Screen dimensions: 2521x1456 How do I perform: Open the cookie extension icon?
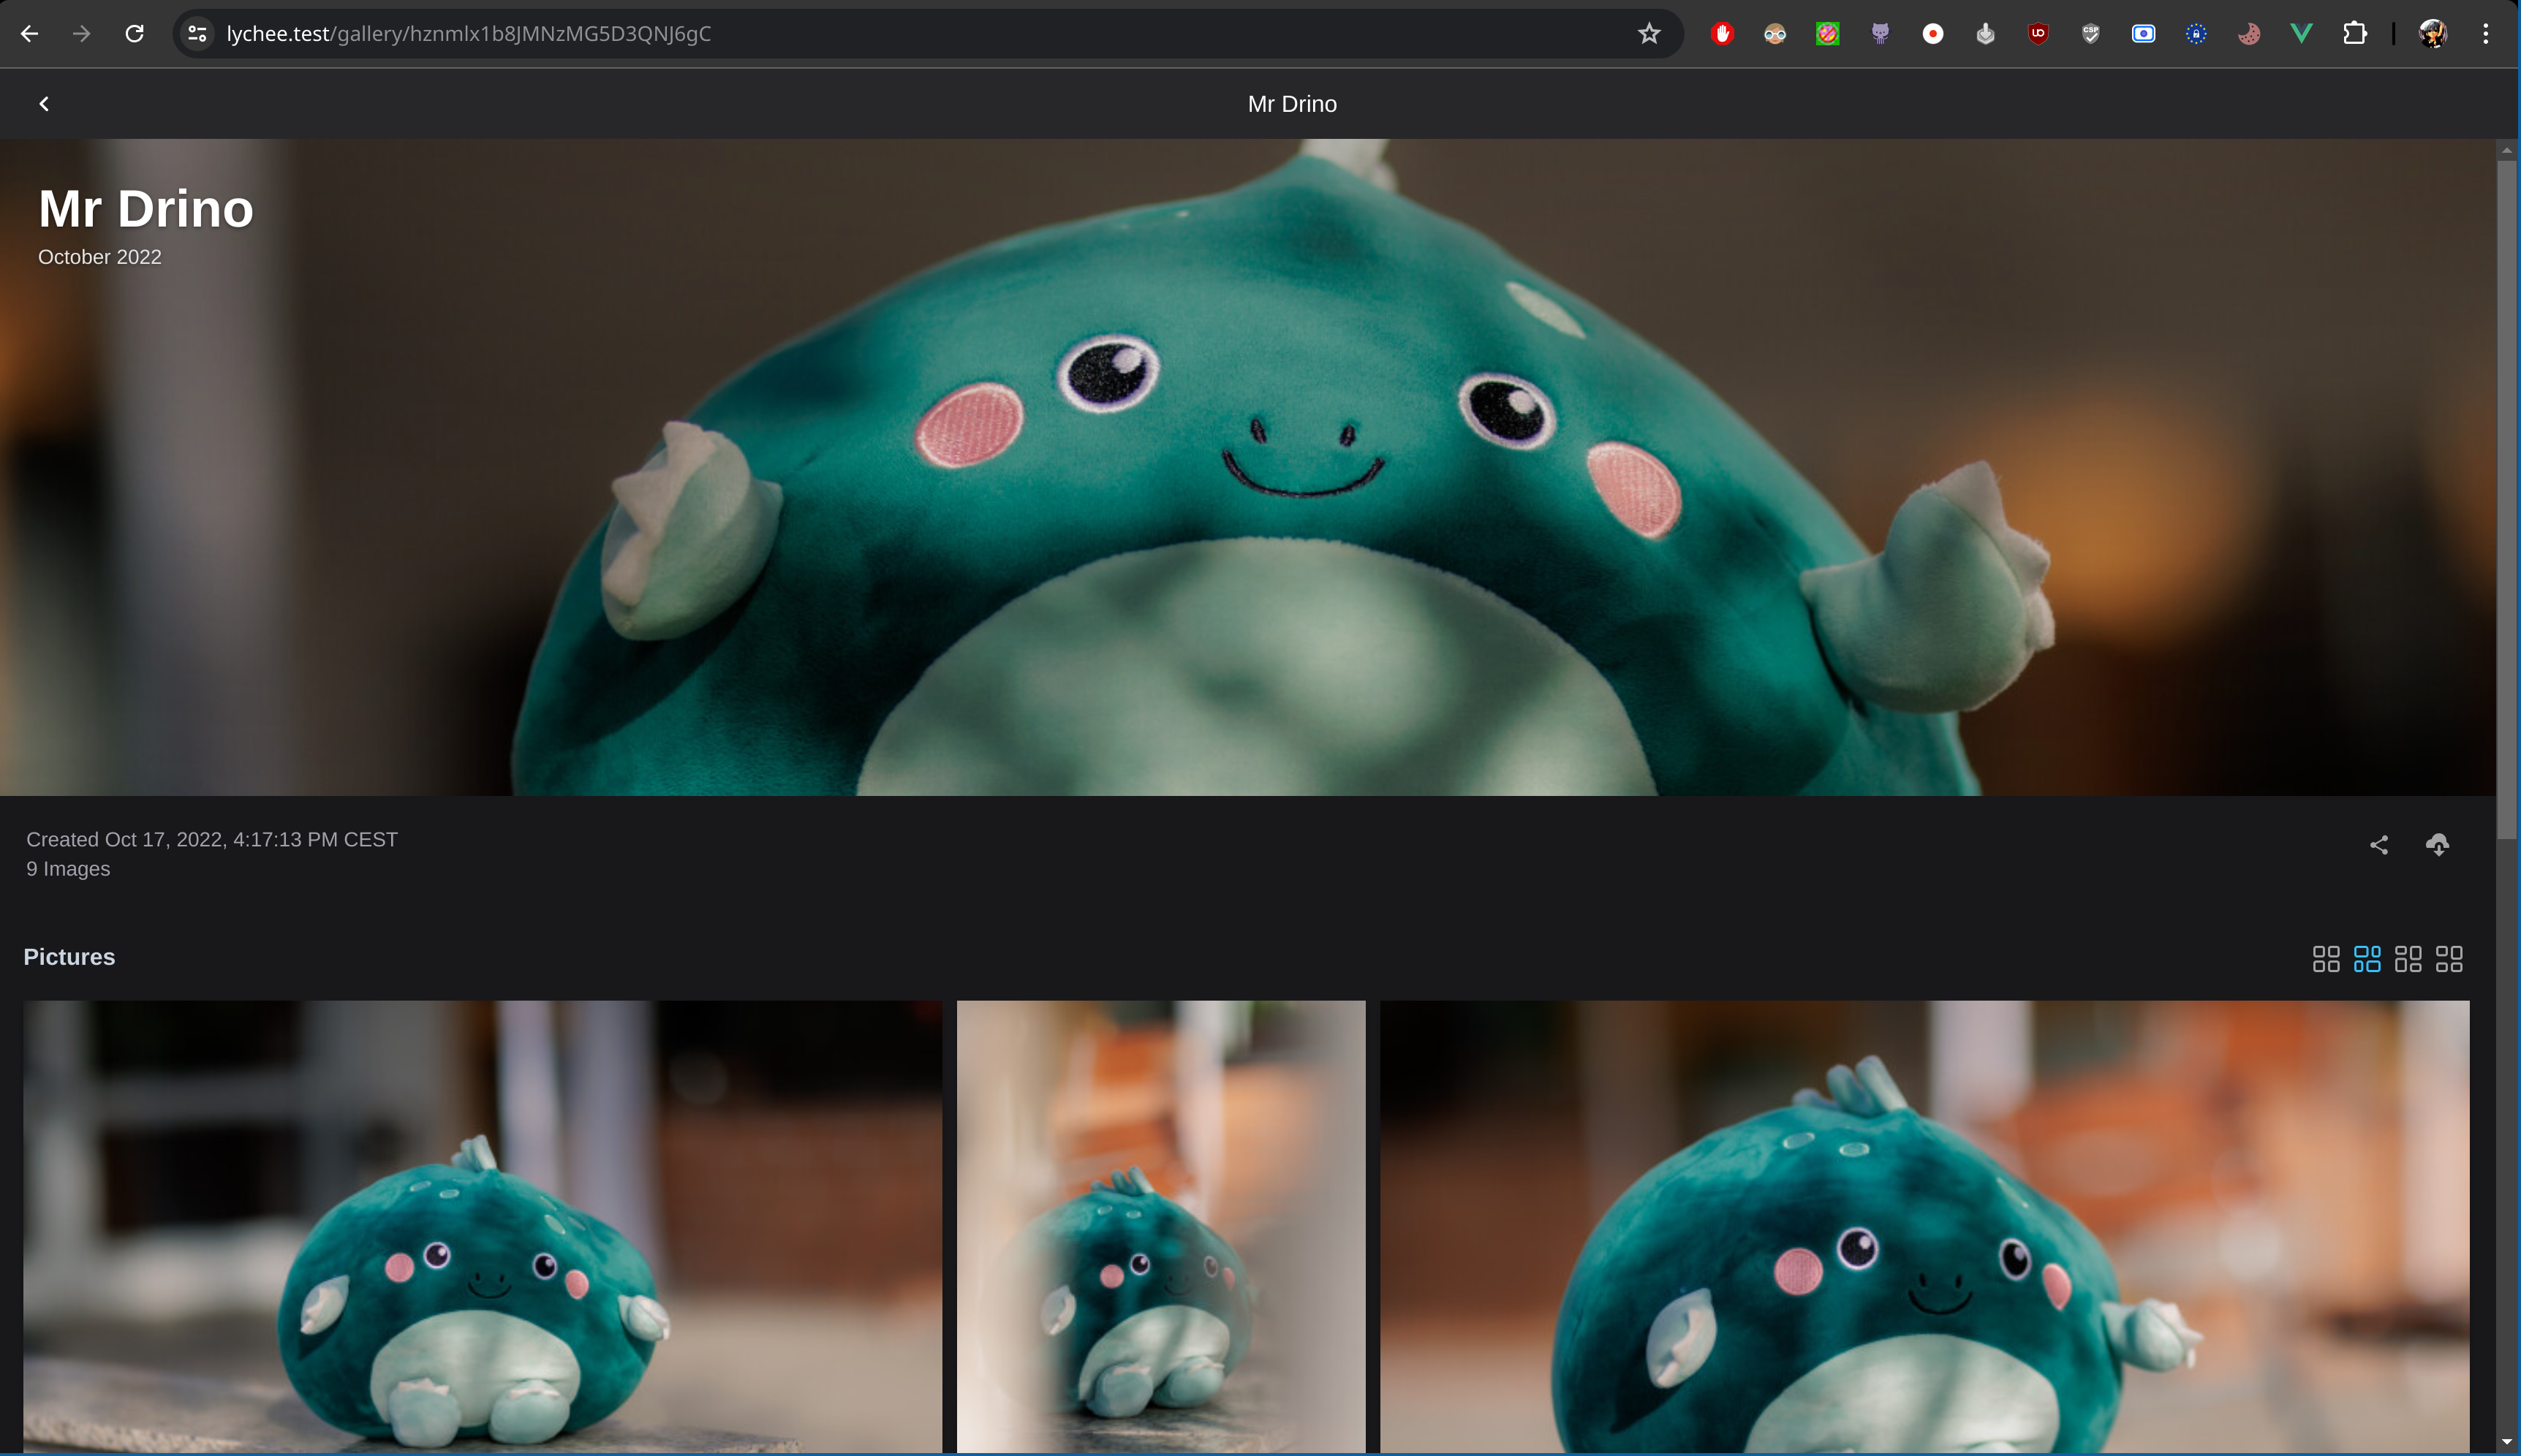[x=2249, y=34]
